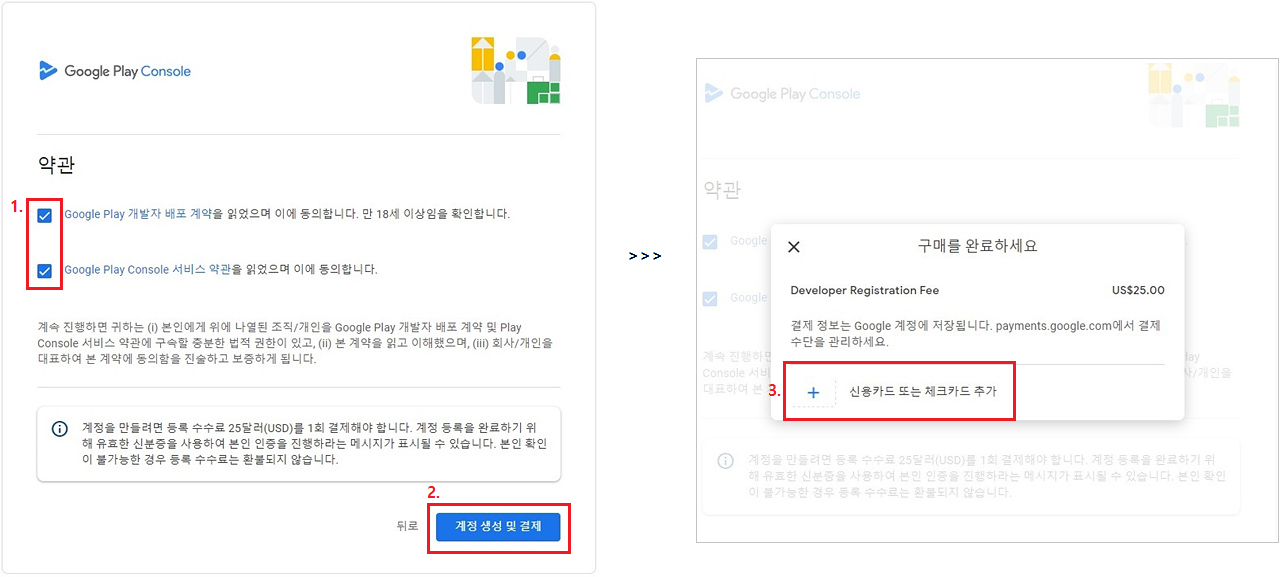Go back with the 뒤로 button
Image resolution: width=1285 pixels, height=577 pixels.
point(406,526)
